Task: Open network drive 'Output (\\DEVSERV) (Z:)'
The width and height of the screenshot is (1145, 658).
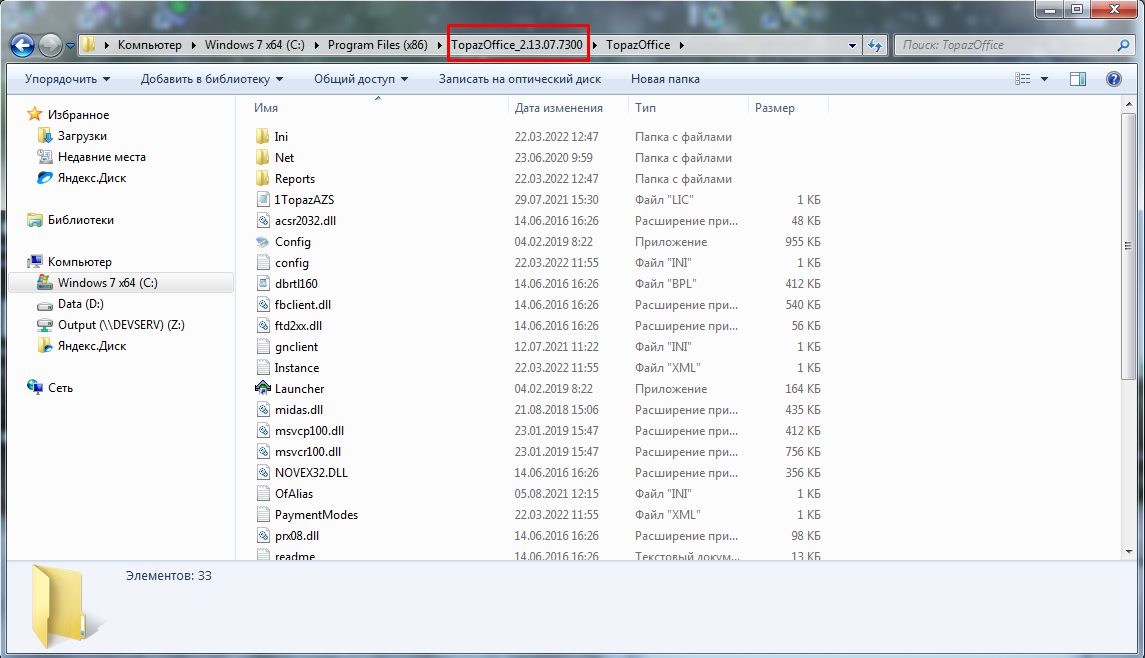Action: 121,325
